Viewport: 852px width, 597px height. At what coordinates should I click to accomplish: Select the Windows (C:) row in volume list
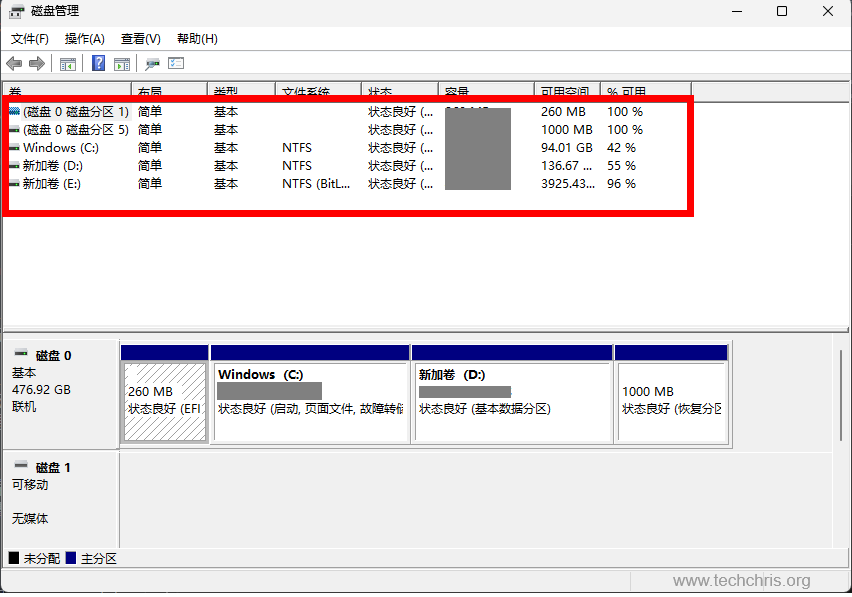60,148
